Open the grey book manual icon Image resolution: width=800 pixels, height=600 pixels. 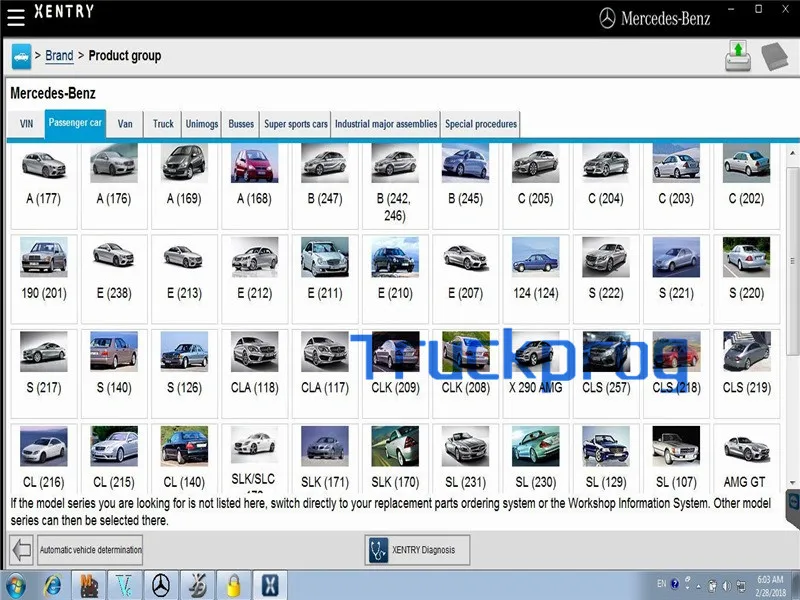[775, 56]
